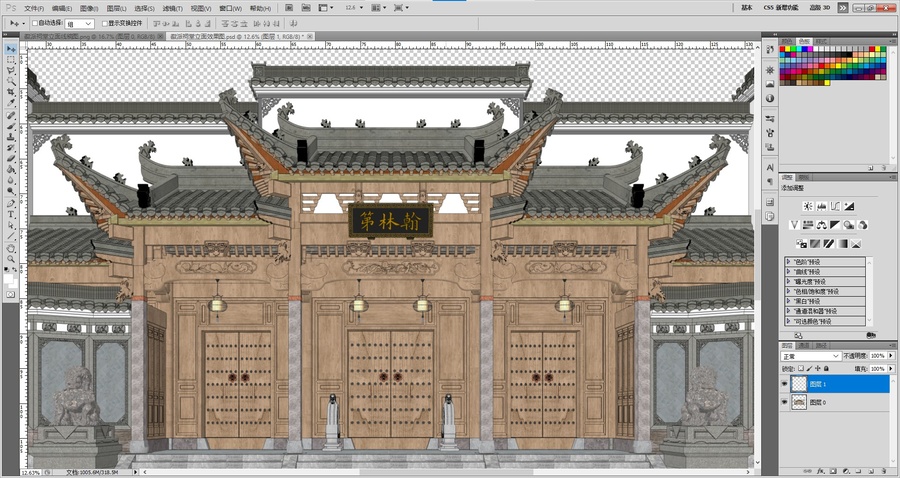This screenshot has height=478, width=900.
Task: Click the Vibrance adjustment icon
Action: 794,225
